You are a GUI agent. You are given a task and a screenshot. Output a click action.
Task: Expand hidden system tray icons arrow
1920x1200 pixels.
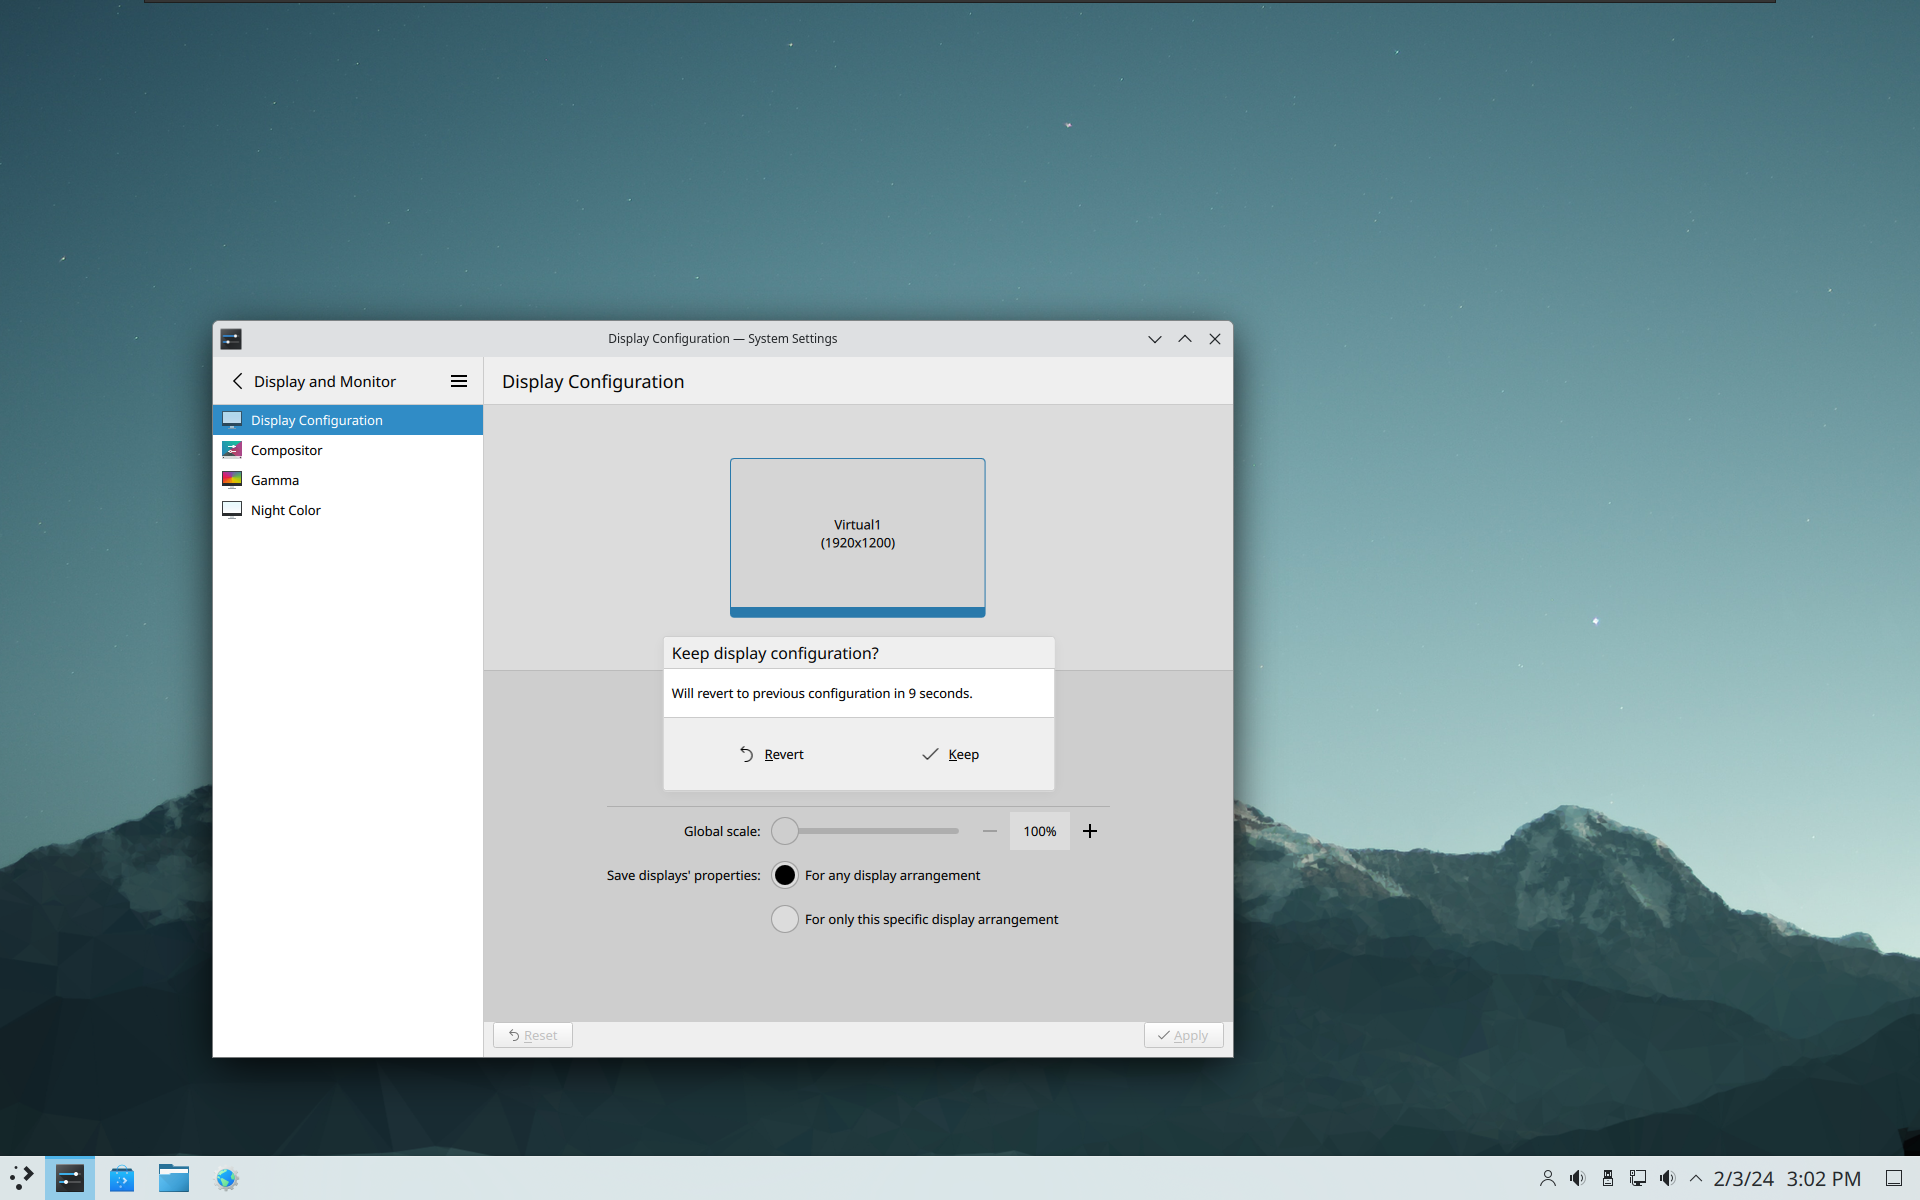tap(1696, 1179)
